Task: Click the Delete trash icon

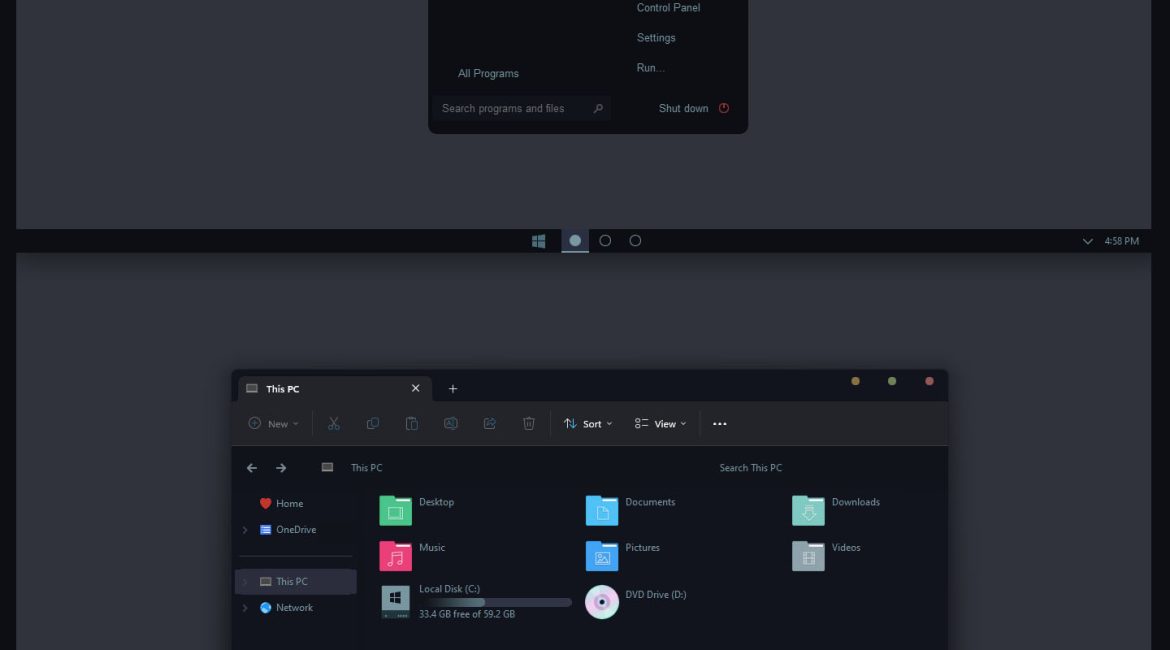Action: [x=529, y=424]
